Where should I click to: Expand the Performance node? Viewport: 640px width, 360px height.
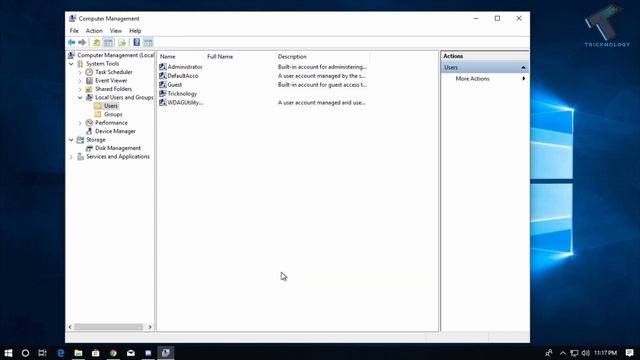click(x=80, y=123)
